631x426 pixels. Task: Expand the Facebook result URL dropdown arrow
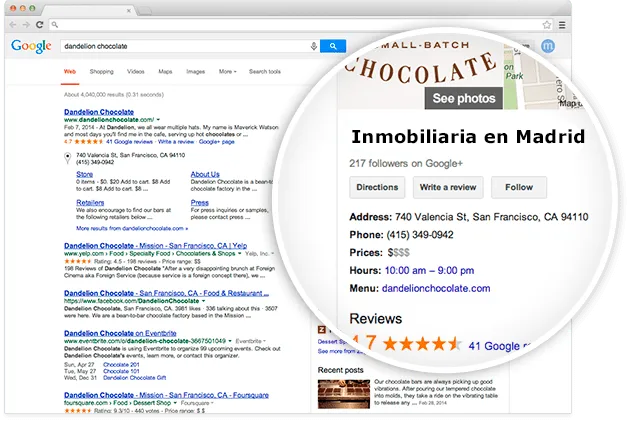203,301
